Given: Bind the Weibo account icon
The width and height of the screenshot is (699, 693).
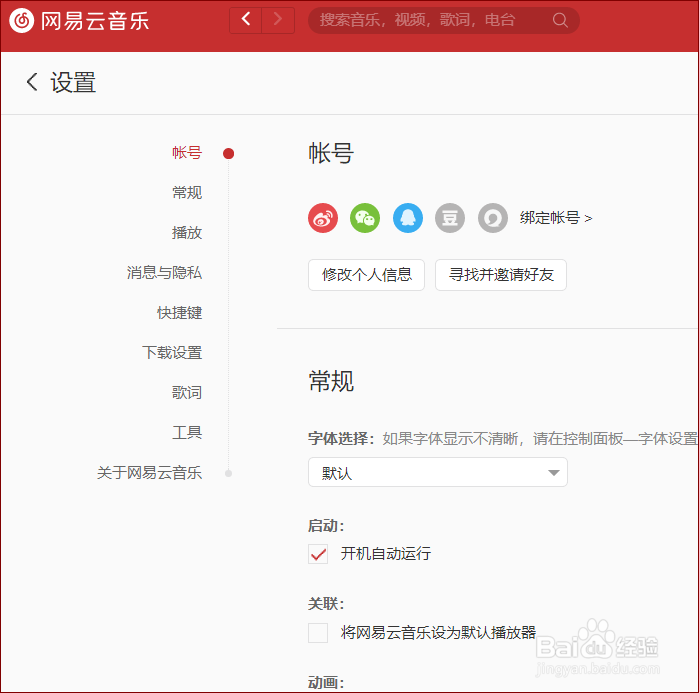Looking at the screenshot, I should tap(323, 218).
